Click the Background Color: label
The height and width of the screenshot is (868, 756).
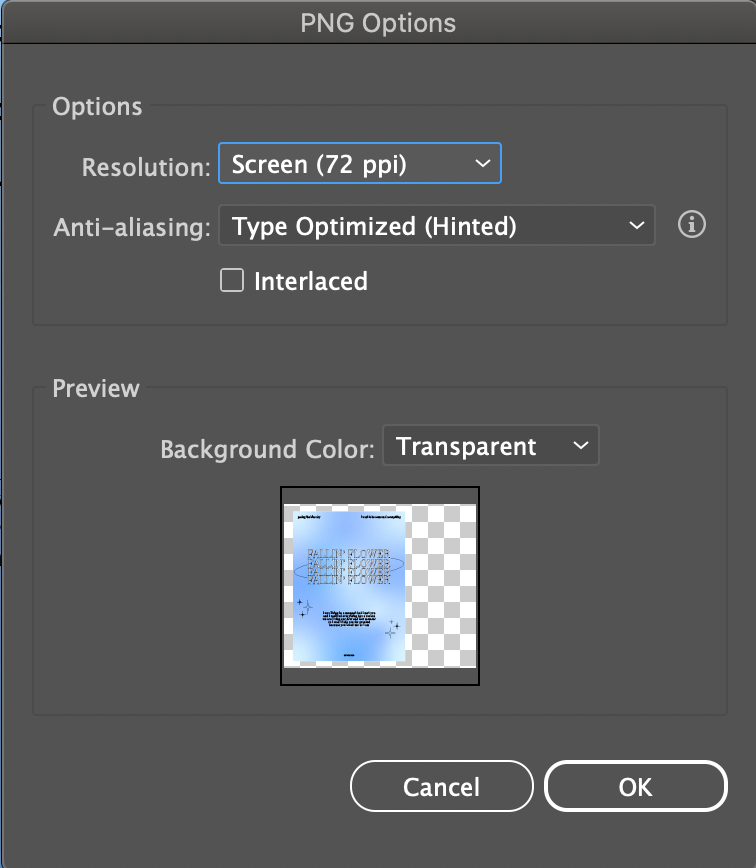click(x=267, y=449)
